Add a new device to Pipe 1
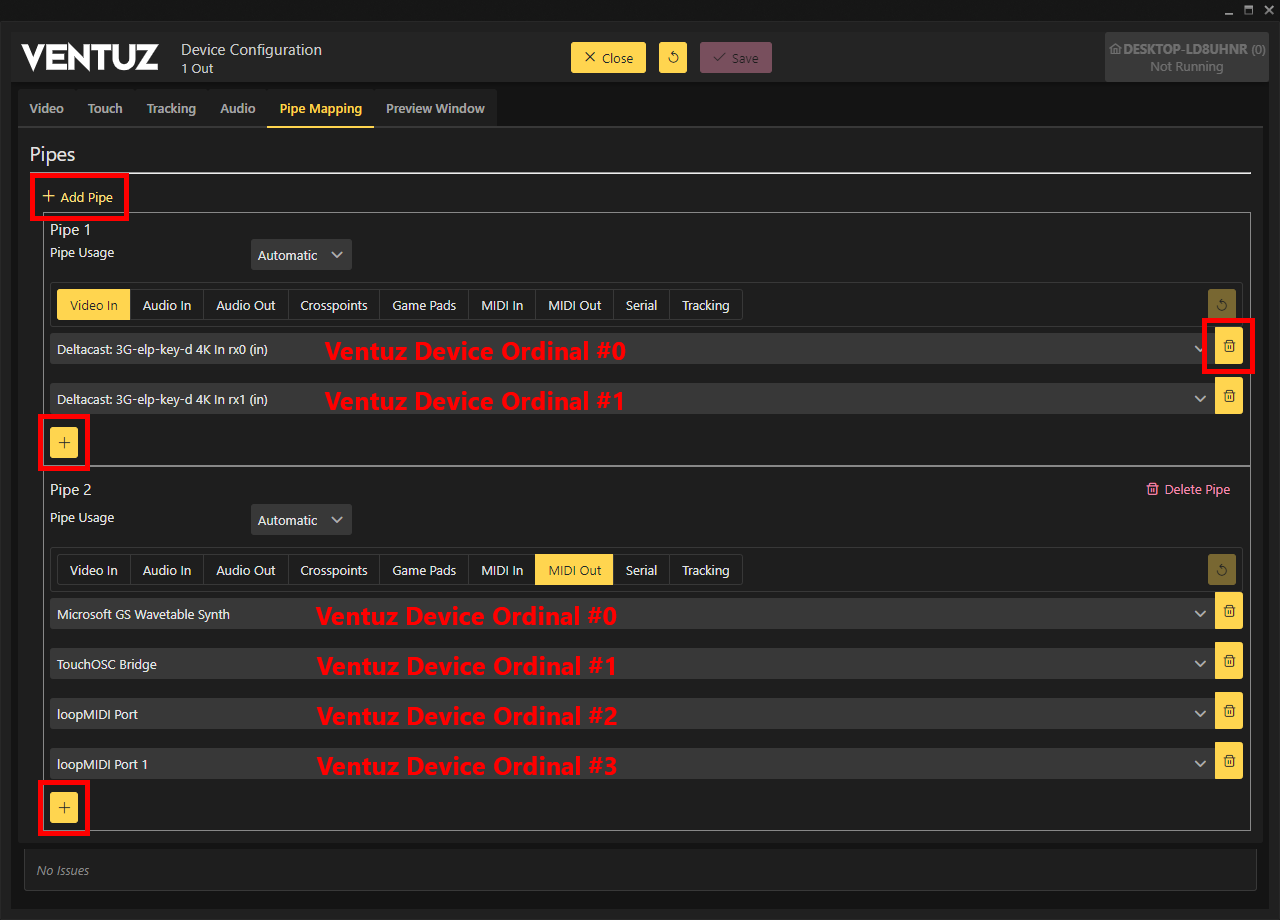 pos(64,442)
